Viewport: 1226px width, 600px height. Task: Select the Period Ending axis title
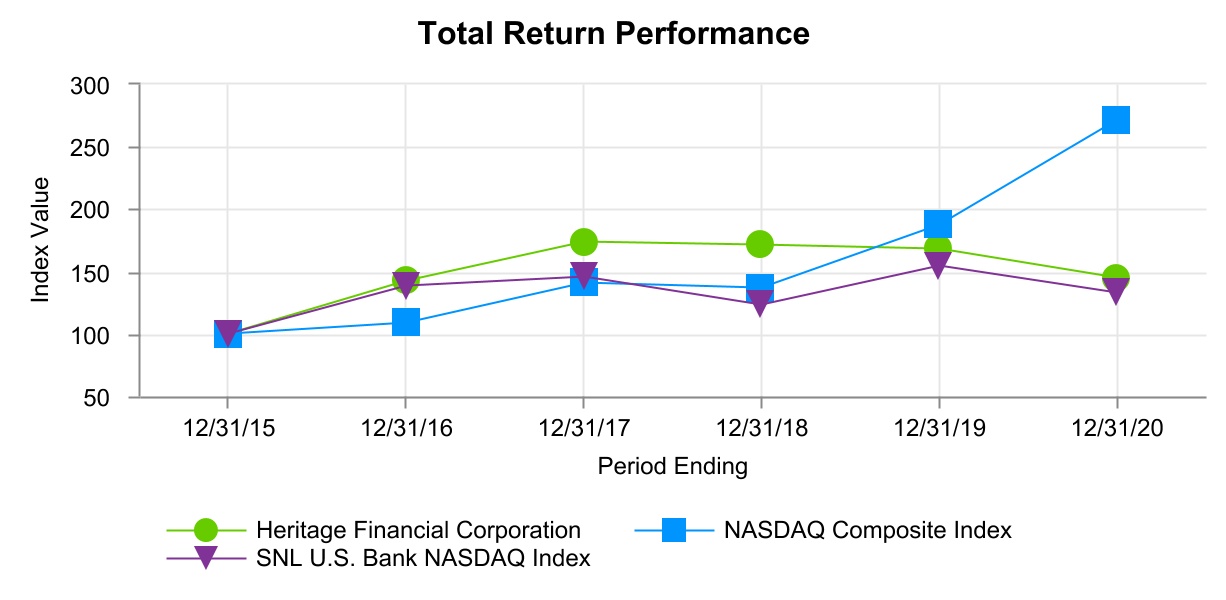672,466
